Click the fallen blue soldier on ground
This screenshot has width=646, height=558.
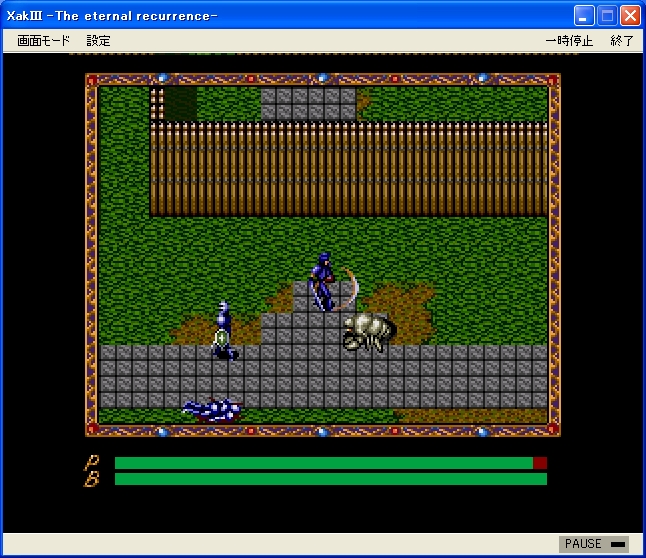[212, 411]
